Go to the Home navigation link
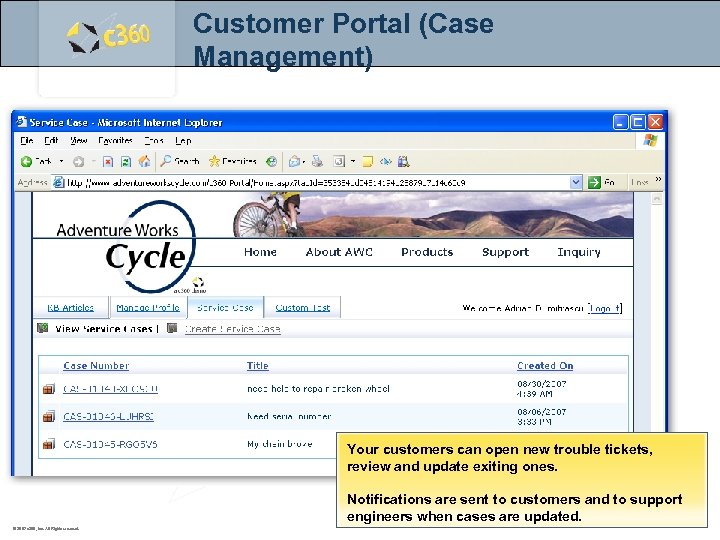720x540 pixels. click(260, 252)
